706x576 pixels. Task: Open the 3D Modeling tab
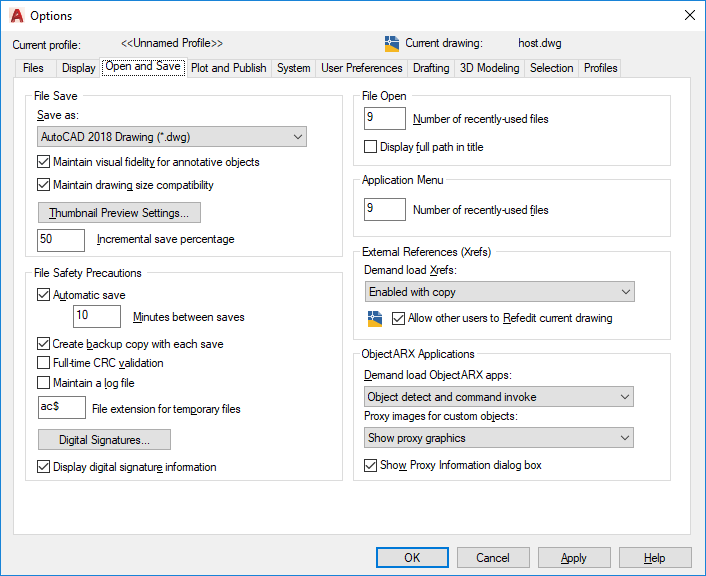point(489,68)
